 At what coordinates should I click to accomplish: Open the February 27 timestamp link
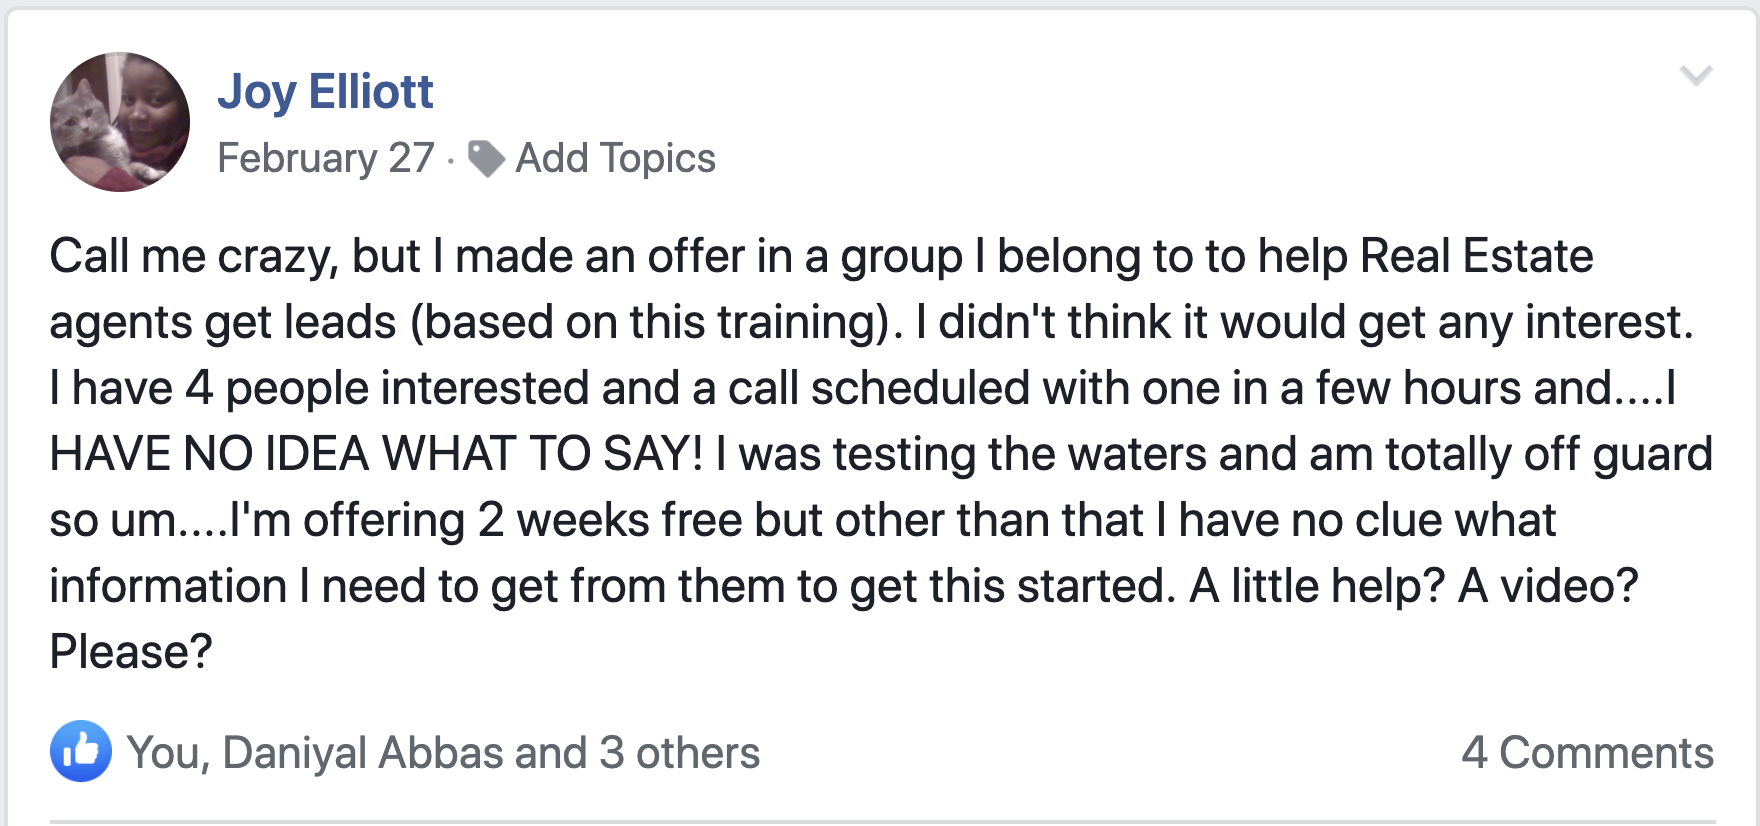[x=326, y=158]
